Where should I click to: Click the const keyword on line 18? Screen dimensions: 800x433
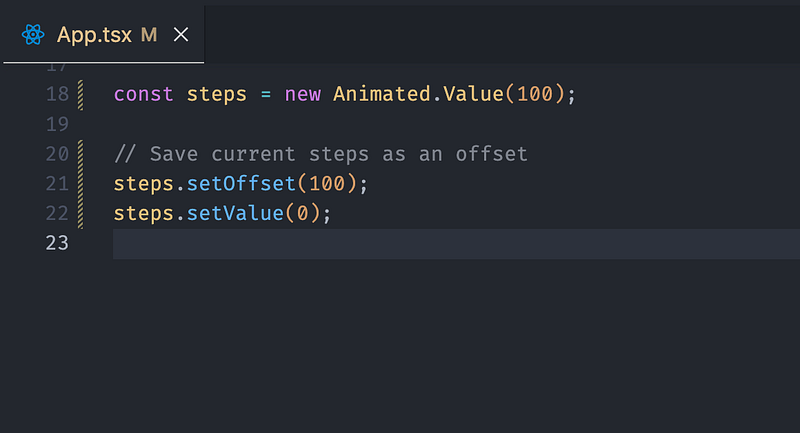pyautogui.click(x=143, y=94)
